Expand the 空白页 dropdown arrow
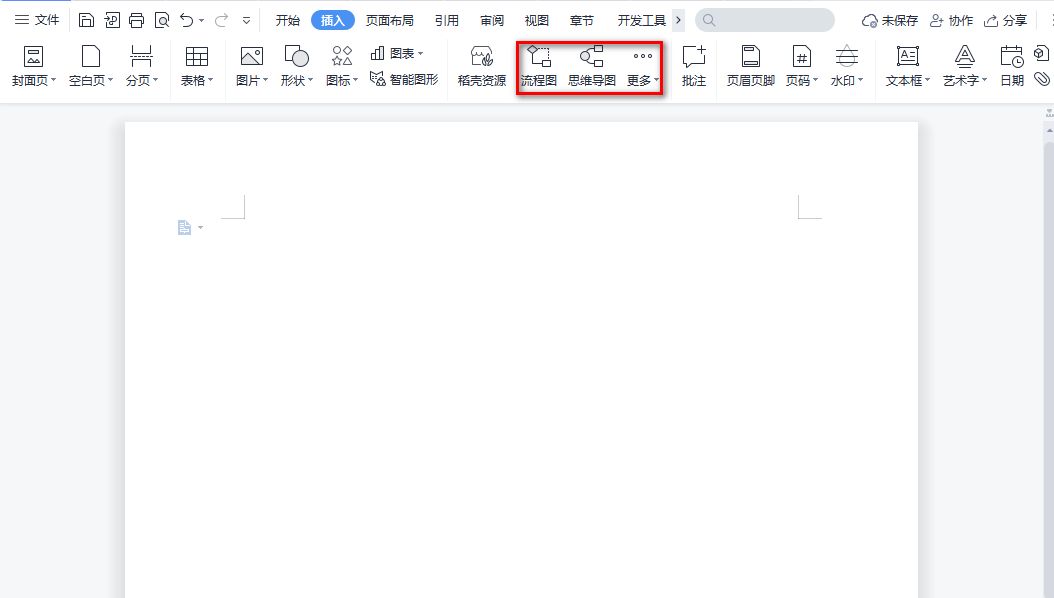The height and width of the screenshot is (598, 1054). click(x=110, y=80)
